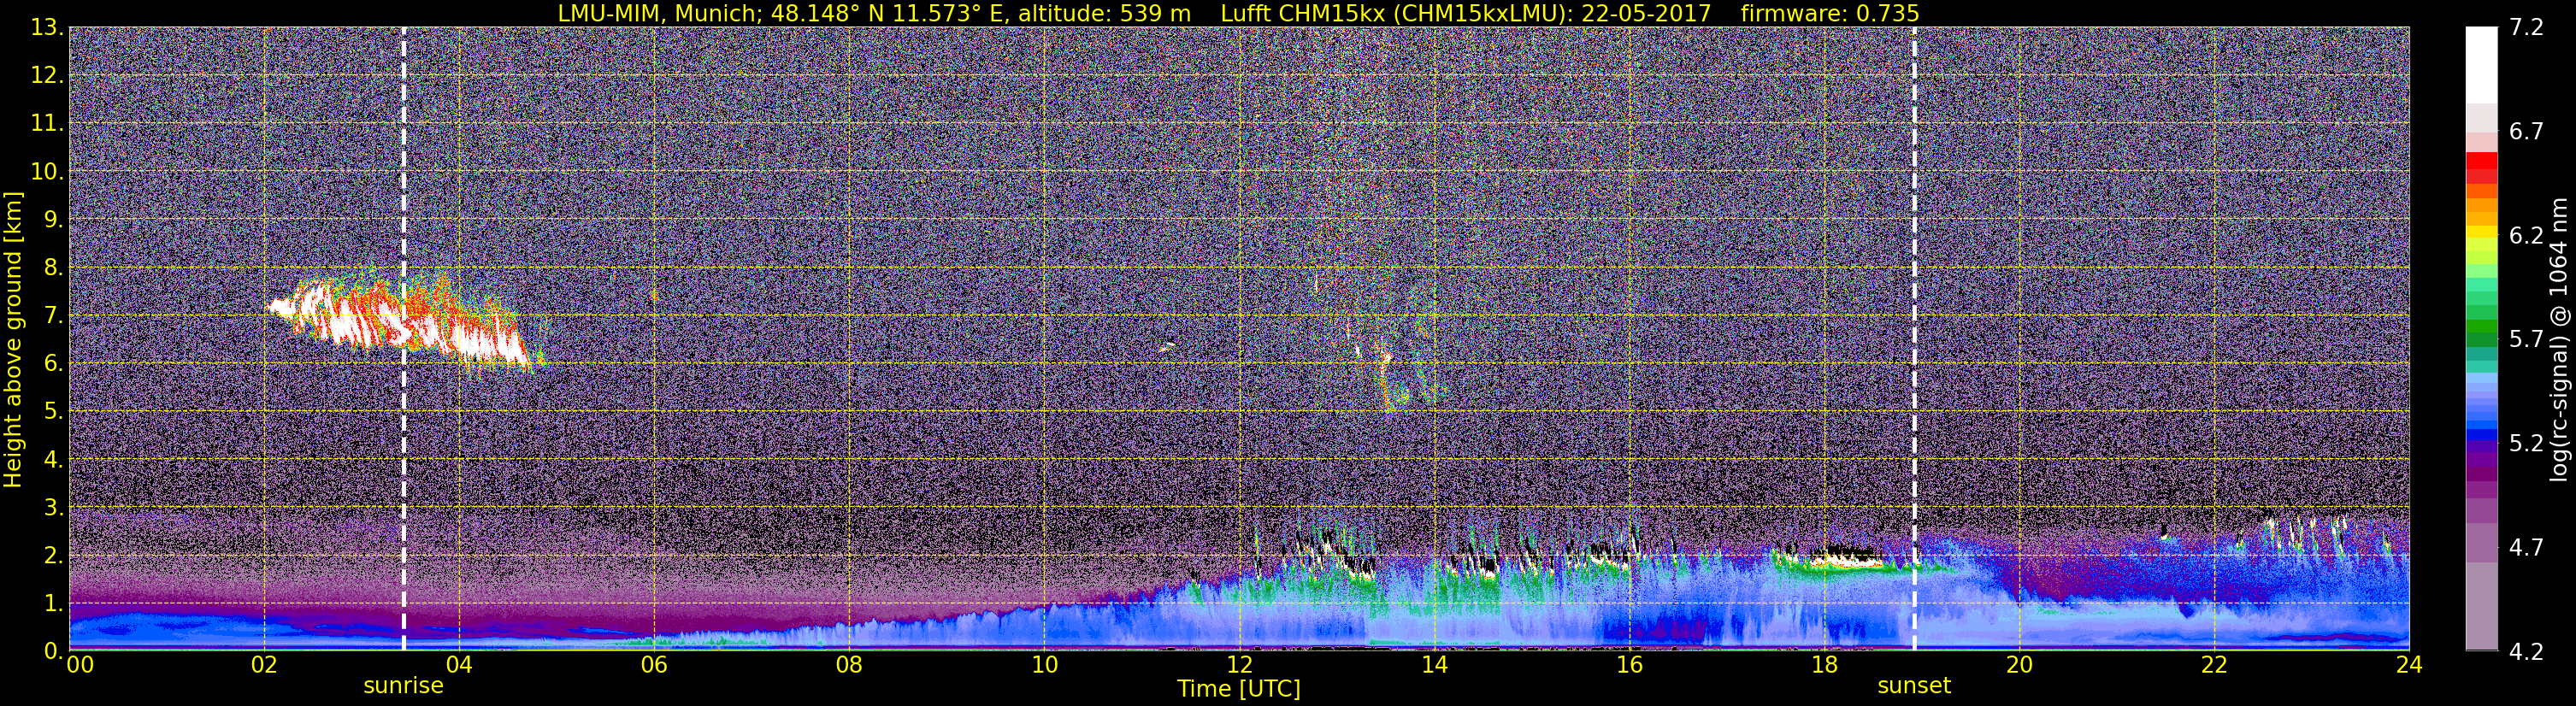Click the plot title with LMU-MIM, Munich
Screen dimensions: 2576x706
tap(1238, 13)
